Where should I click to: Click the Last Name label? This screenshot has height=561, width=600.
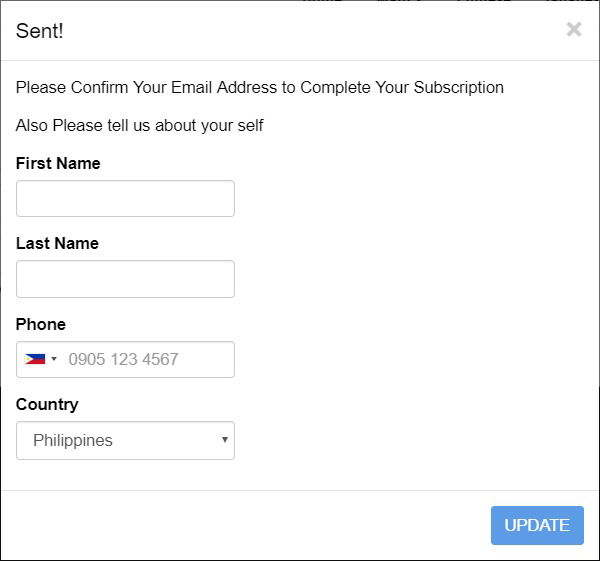pyautogui.click(x=57, y=243)
